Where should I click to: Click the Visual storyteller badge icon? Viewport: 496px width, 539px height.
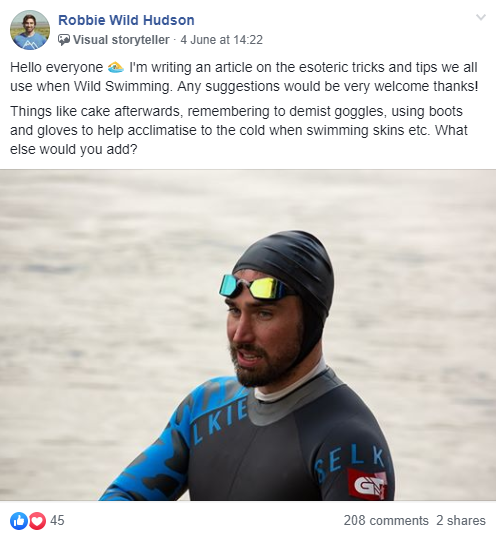(64, 40)
